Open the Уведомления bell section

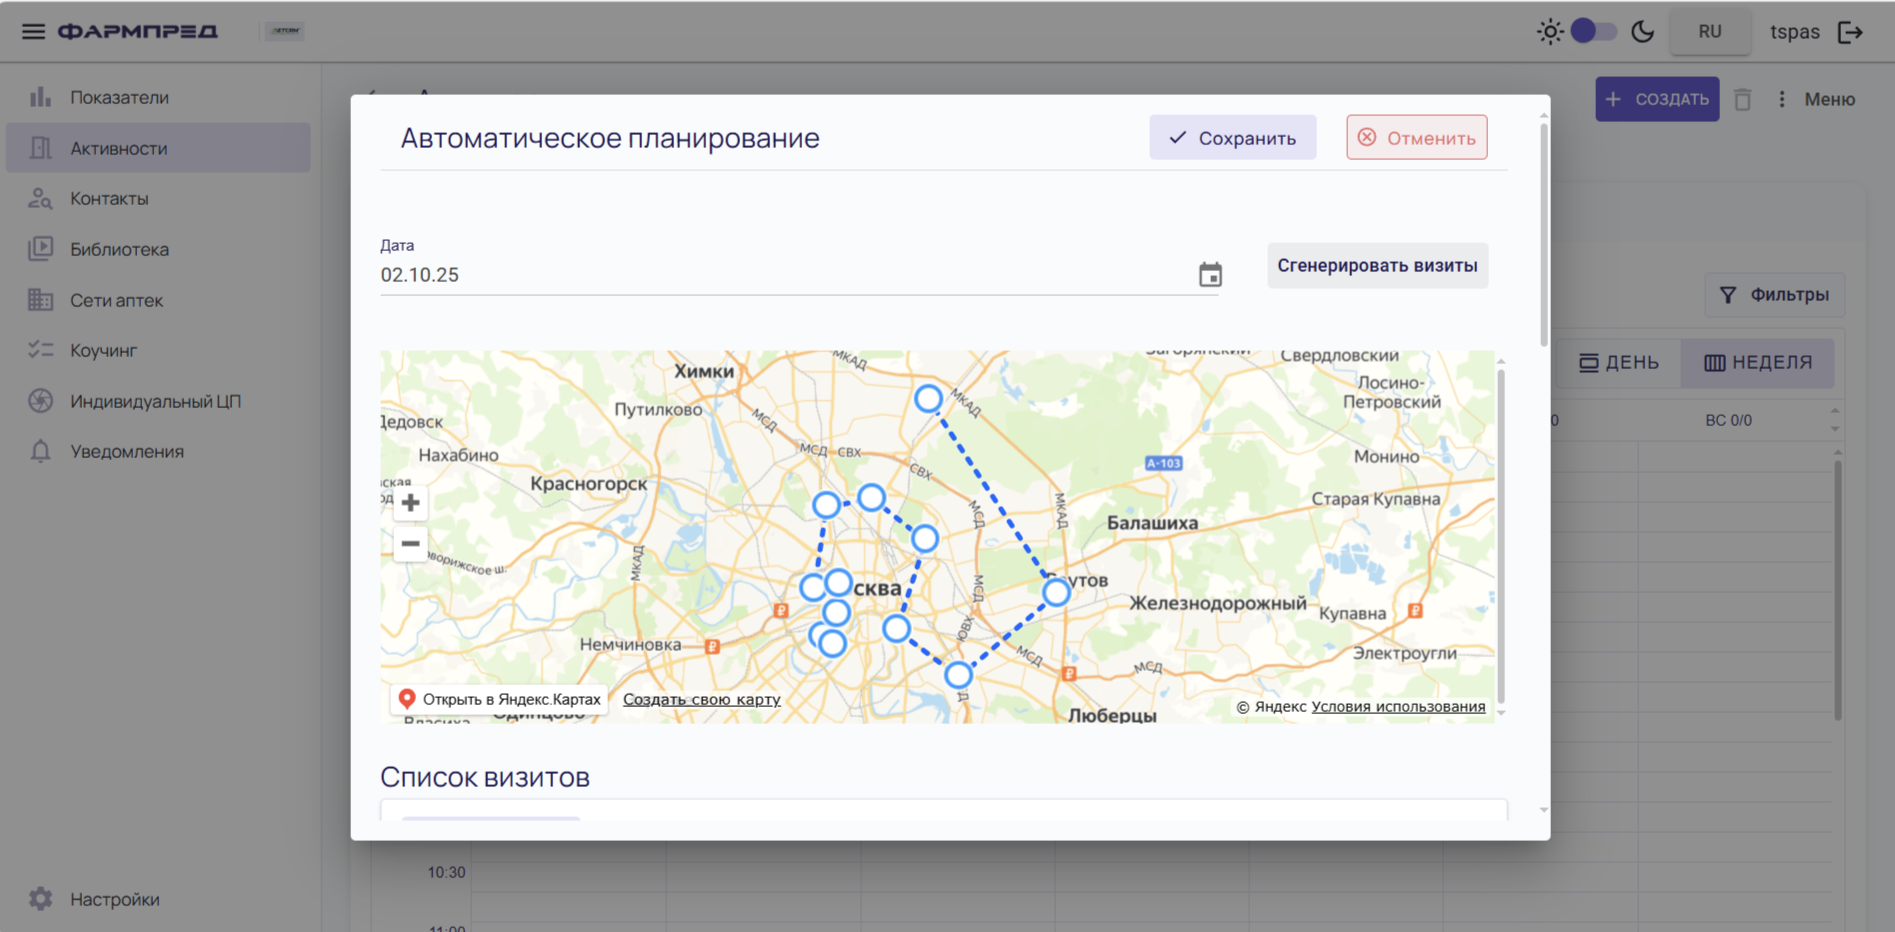click(127, 451)
